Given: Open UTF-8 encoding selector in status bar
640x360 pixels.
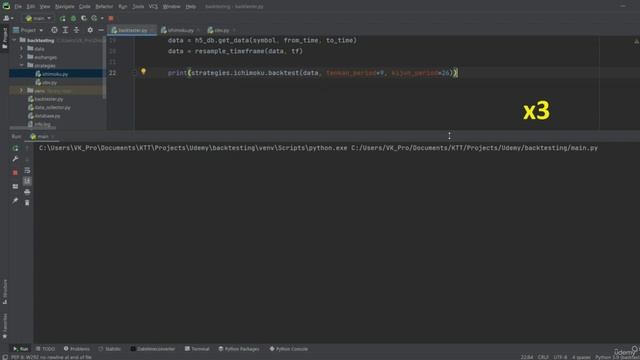Looking at the screenshot, I should tap(560, 357).
